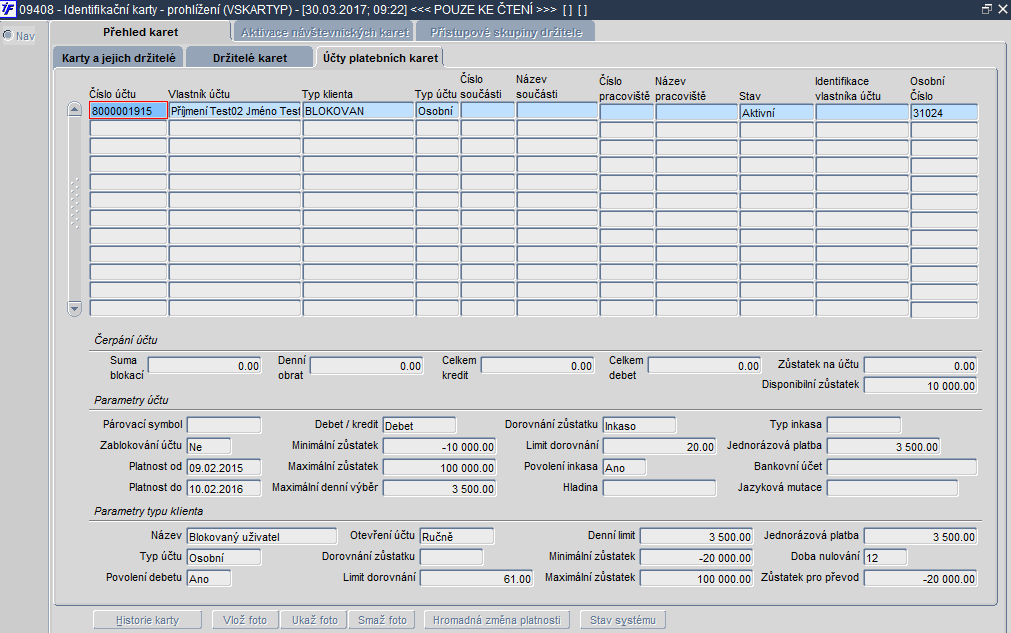
Task: Click Hromadná změna platnosti button
Action: 496,620
